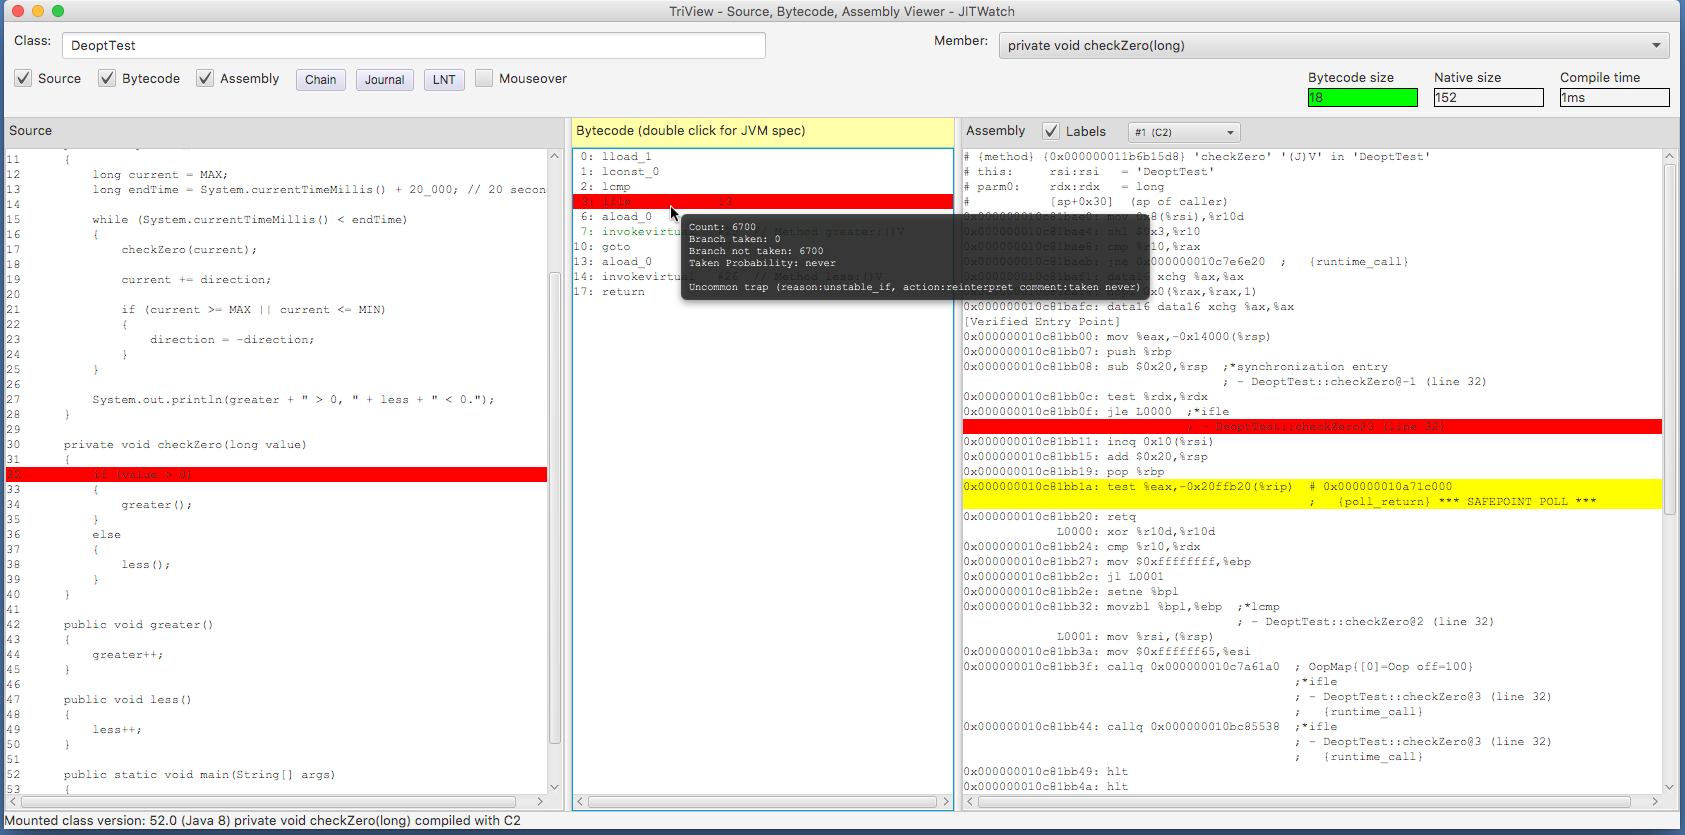Select source line 'private void checkZero(long value)'

[x=185, y=445]
